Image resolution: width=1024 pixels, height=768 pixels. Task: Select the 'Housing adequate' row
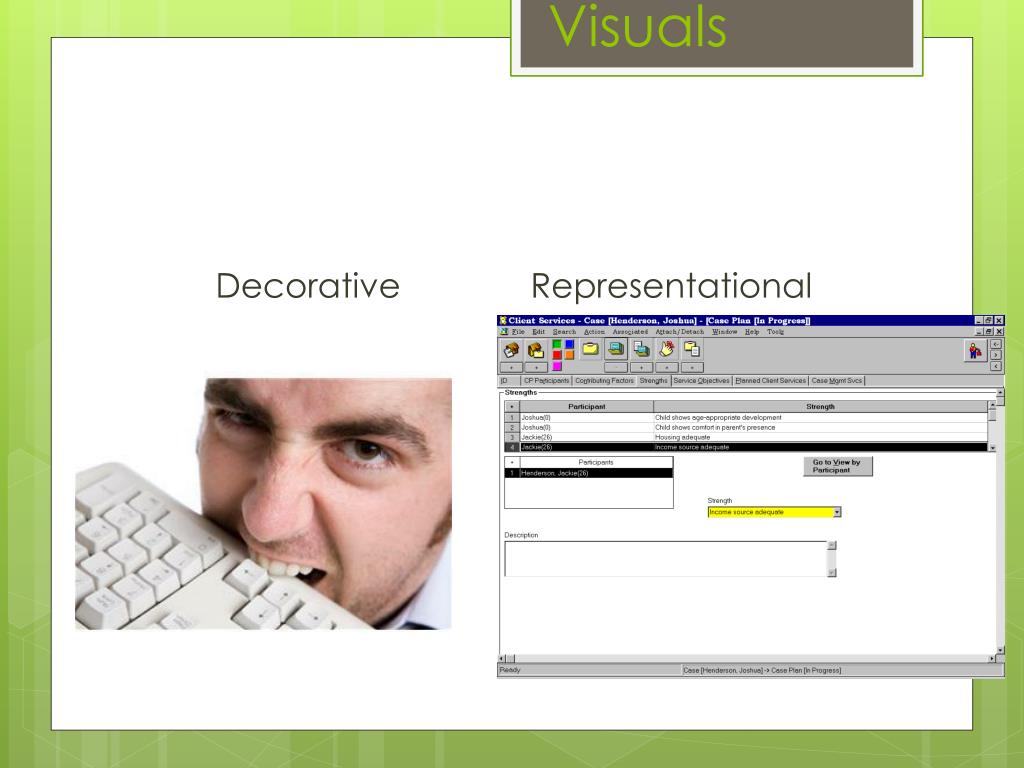(x=746, y=437)
